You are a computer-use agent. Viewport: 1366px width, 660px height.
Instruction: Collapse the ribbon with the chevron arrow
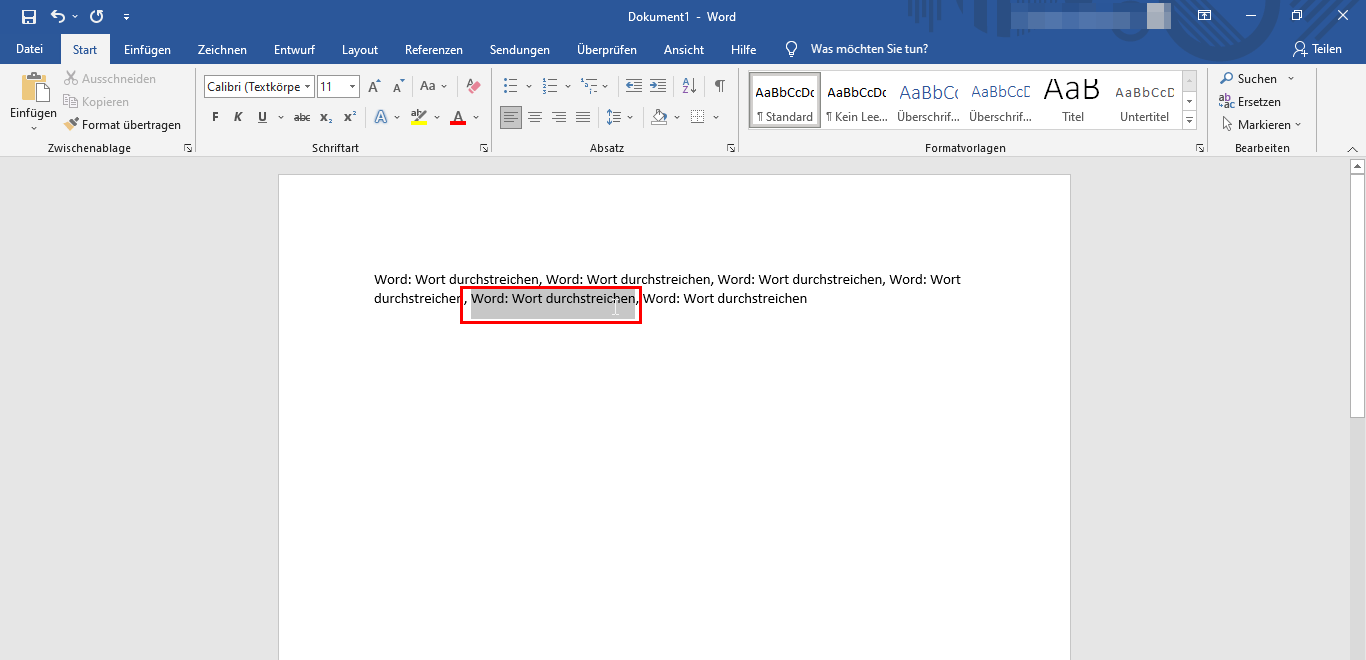coord(1354,148)
